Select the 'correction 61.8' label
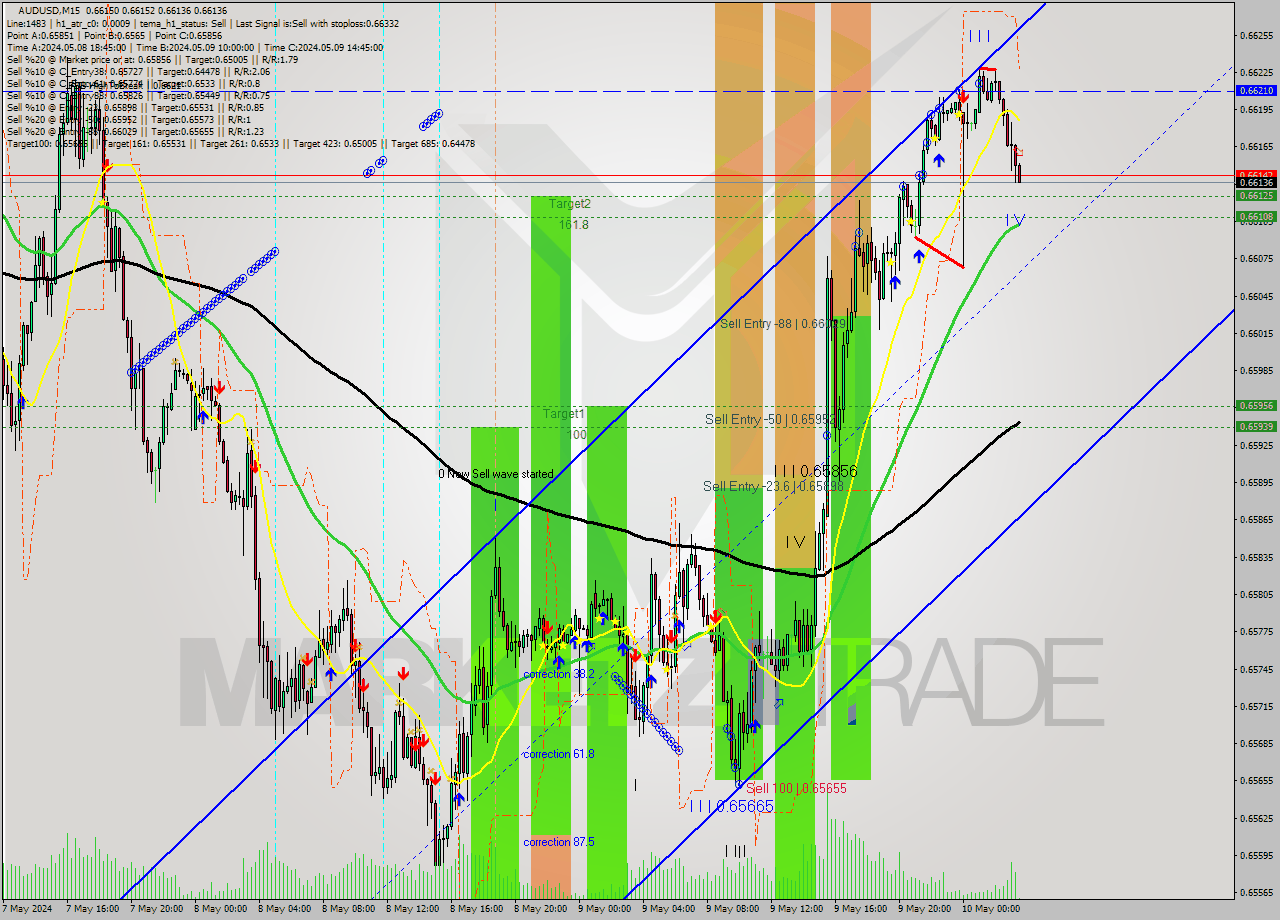 pos(558,754)
